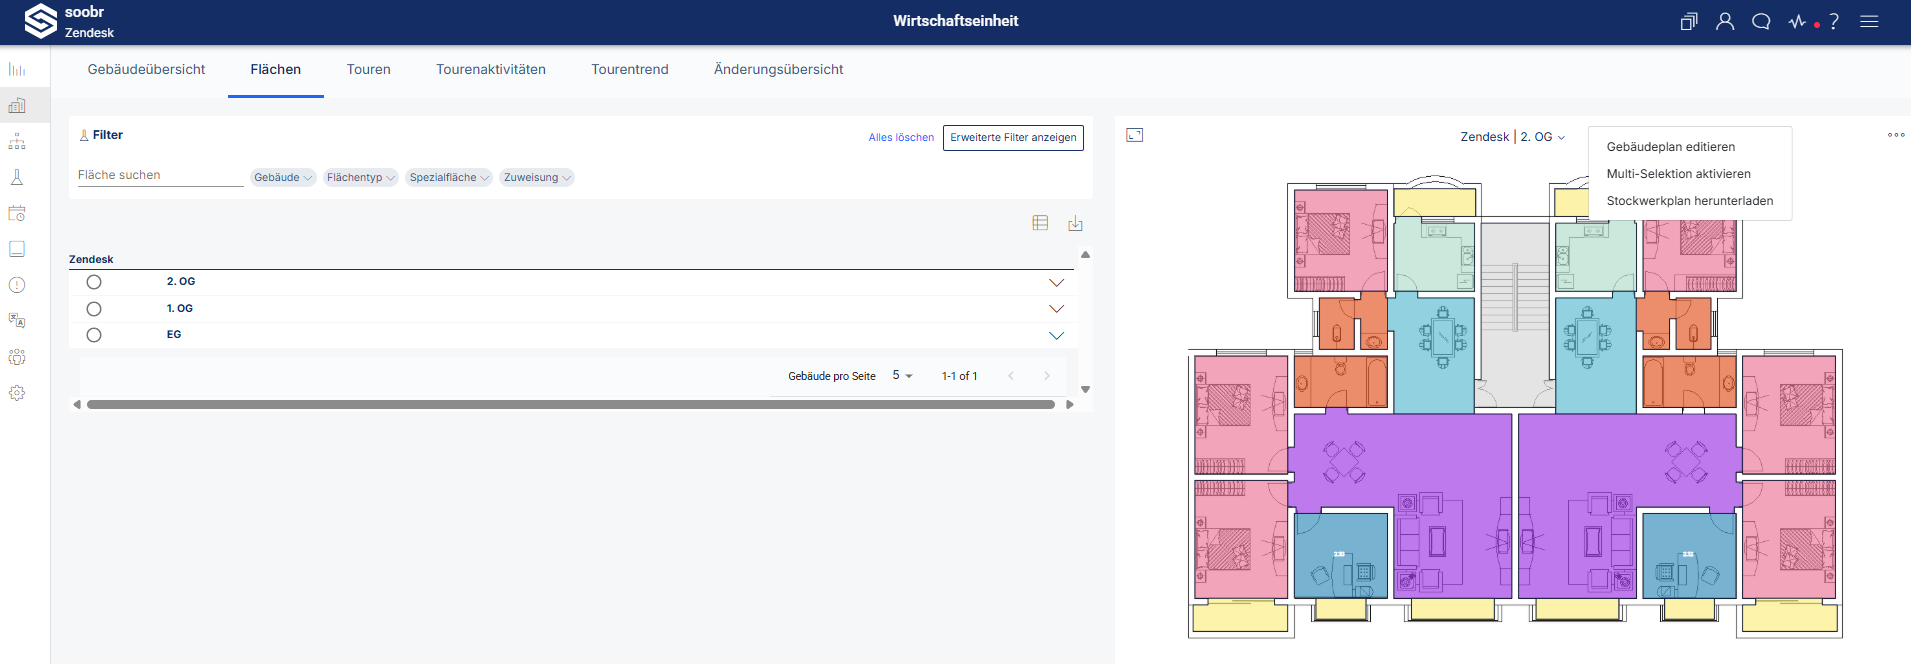Go to next page arrow
Screen dimensions: 1911x664
coord(1047,376)
